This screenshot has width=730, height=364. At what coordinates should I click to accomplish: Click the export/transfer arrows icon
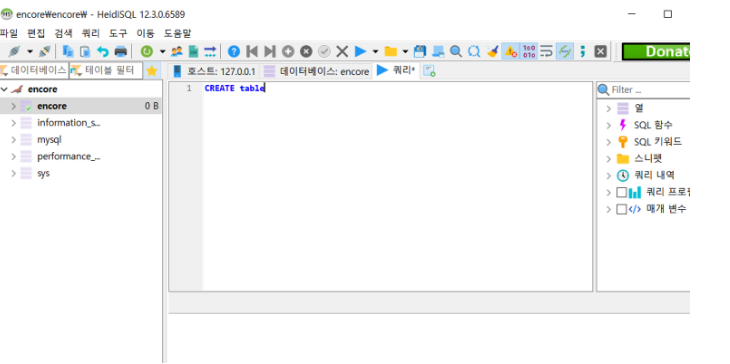[x=210, y=51]
